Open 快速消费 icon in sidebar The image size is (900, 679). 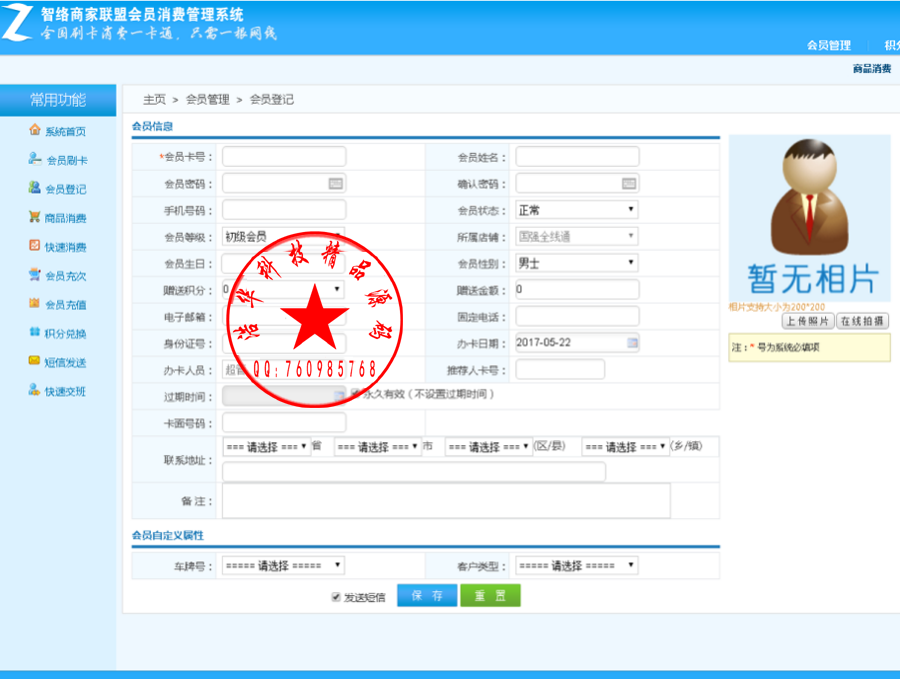point(35,246)
